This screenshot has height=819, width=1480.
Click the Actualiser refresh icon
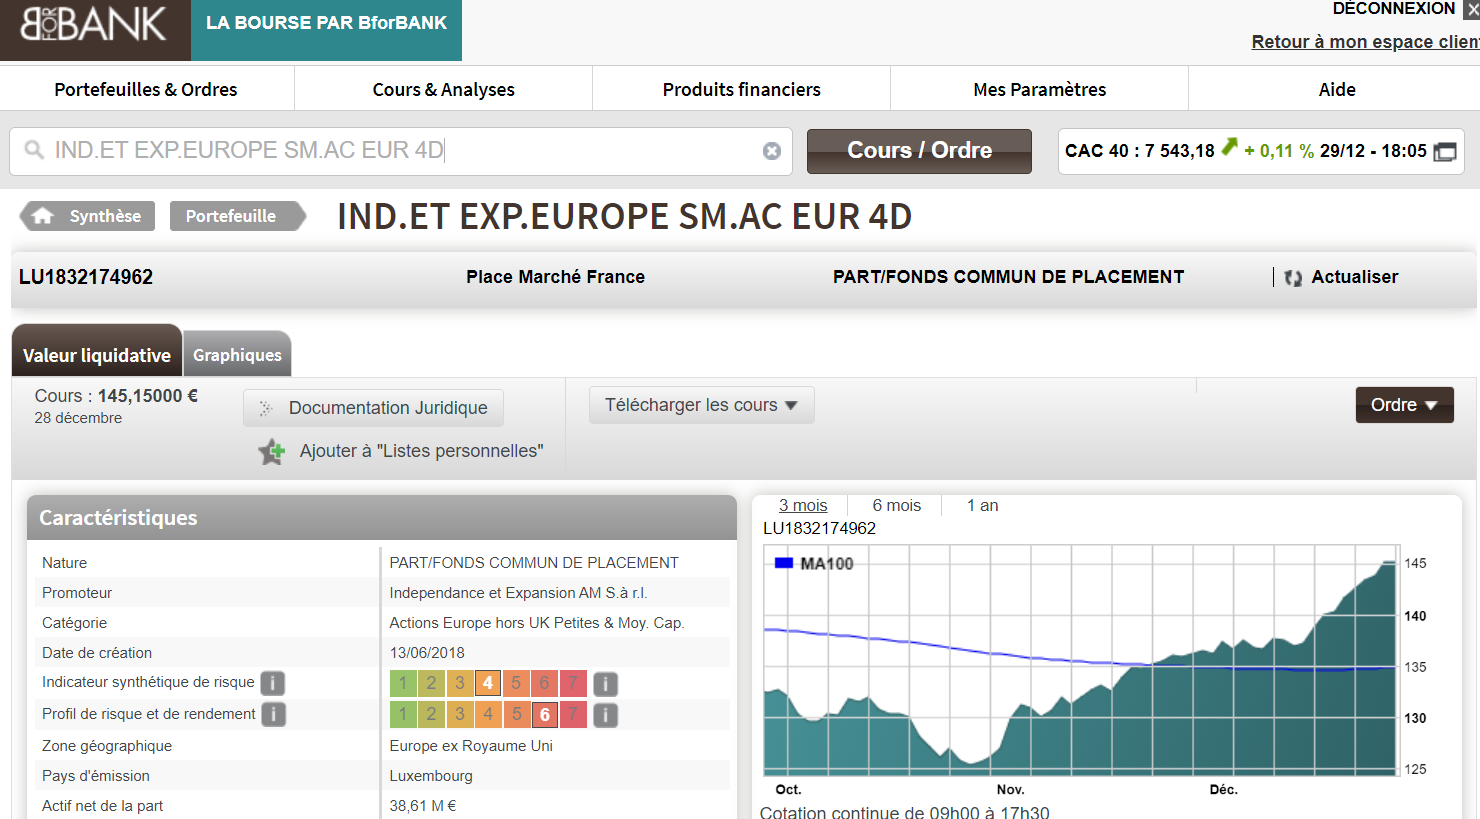tap(1293, 278)
